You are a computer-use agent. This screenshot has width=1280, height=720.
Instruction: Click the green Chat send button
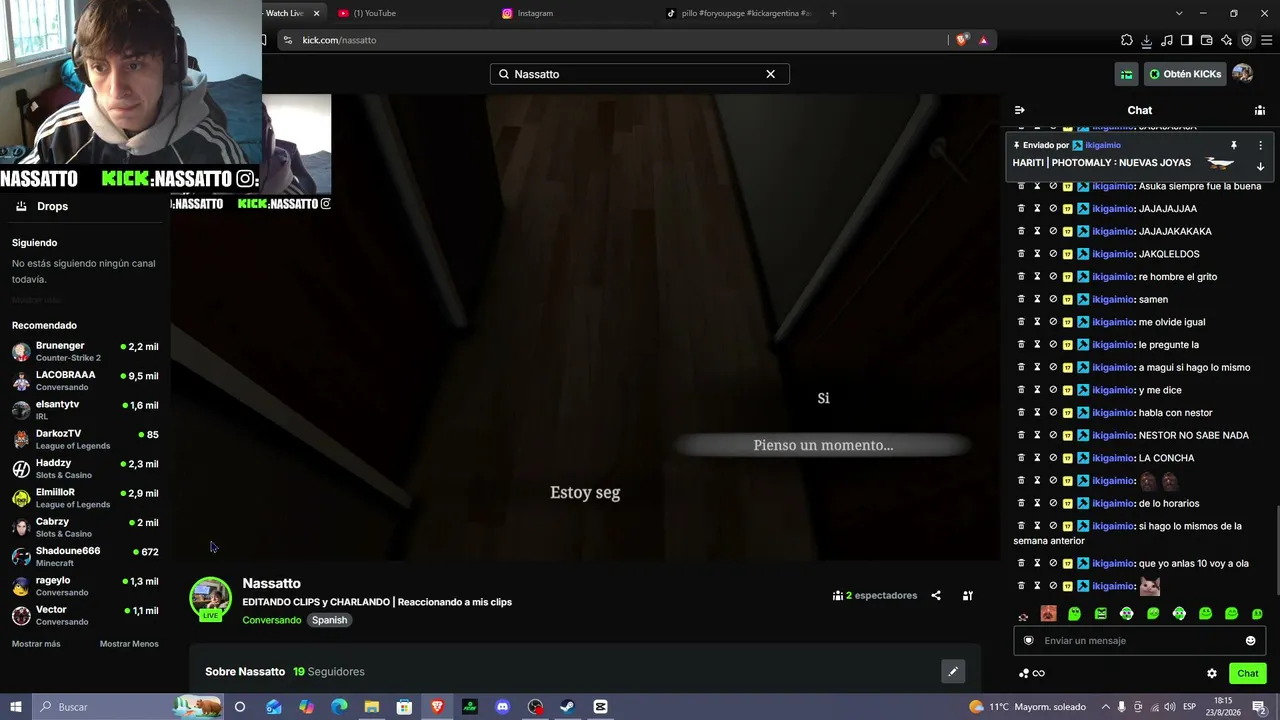tap(1248, 674)
